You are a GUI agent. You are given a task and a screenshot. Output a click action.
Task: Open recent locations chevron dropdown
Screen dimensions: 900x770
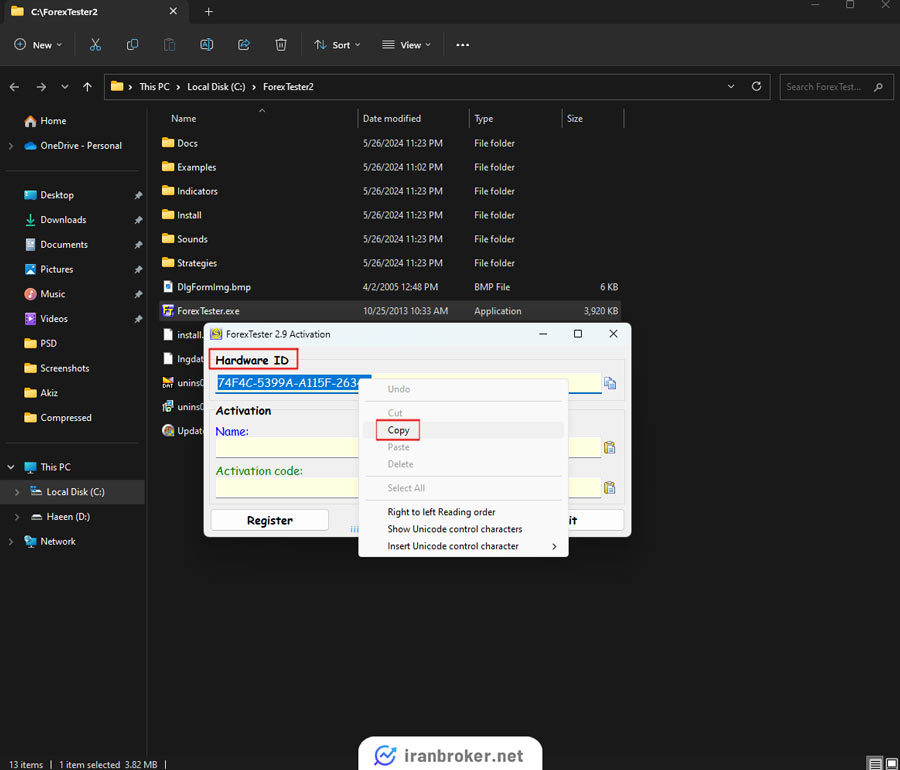point(65,87)
